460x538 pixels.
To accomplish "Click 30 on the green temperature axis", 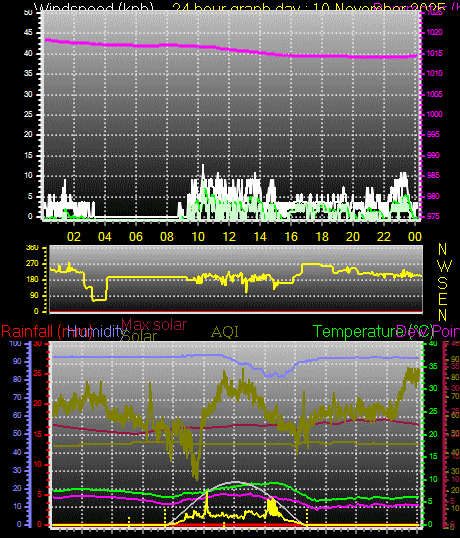I will tap(433, 388).
